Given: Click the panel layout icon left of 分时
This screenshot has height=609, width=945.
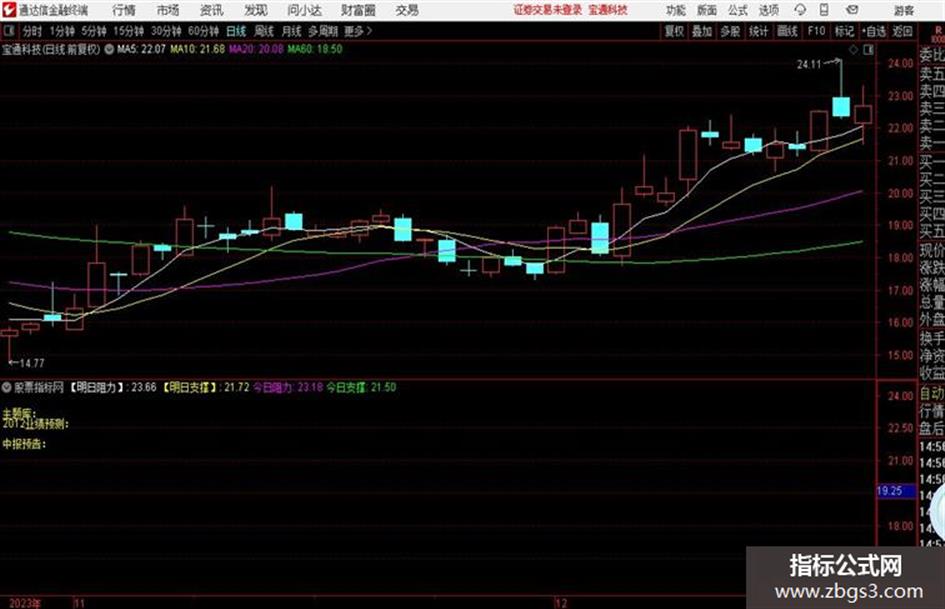Looking at the screenshot, I should pyautogui.click(x=8, y=31).
